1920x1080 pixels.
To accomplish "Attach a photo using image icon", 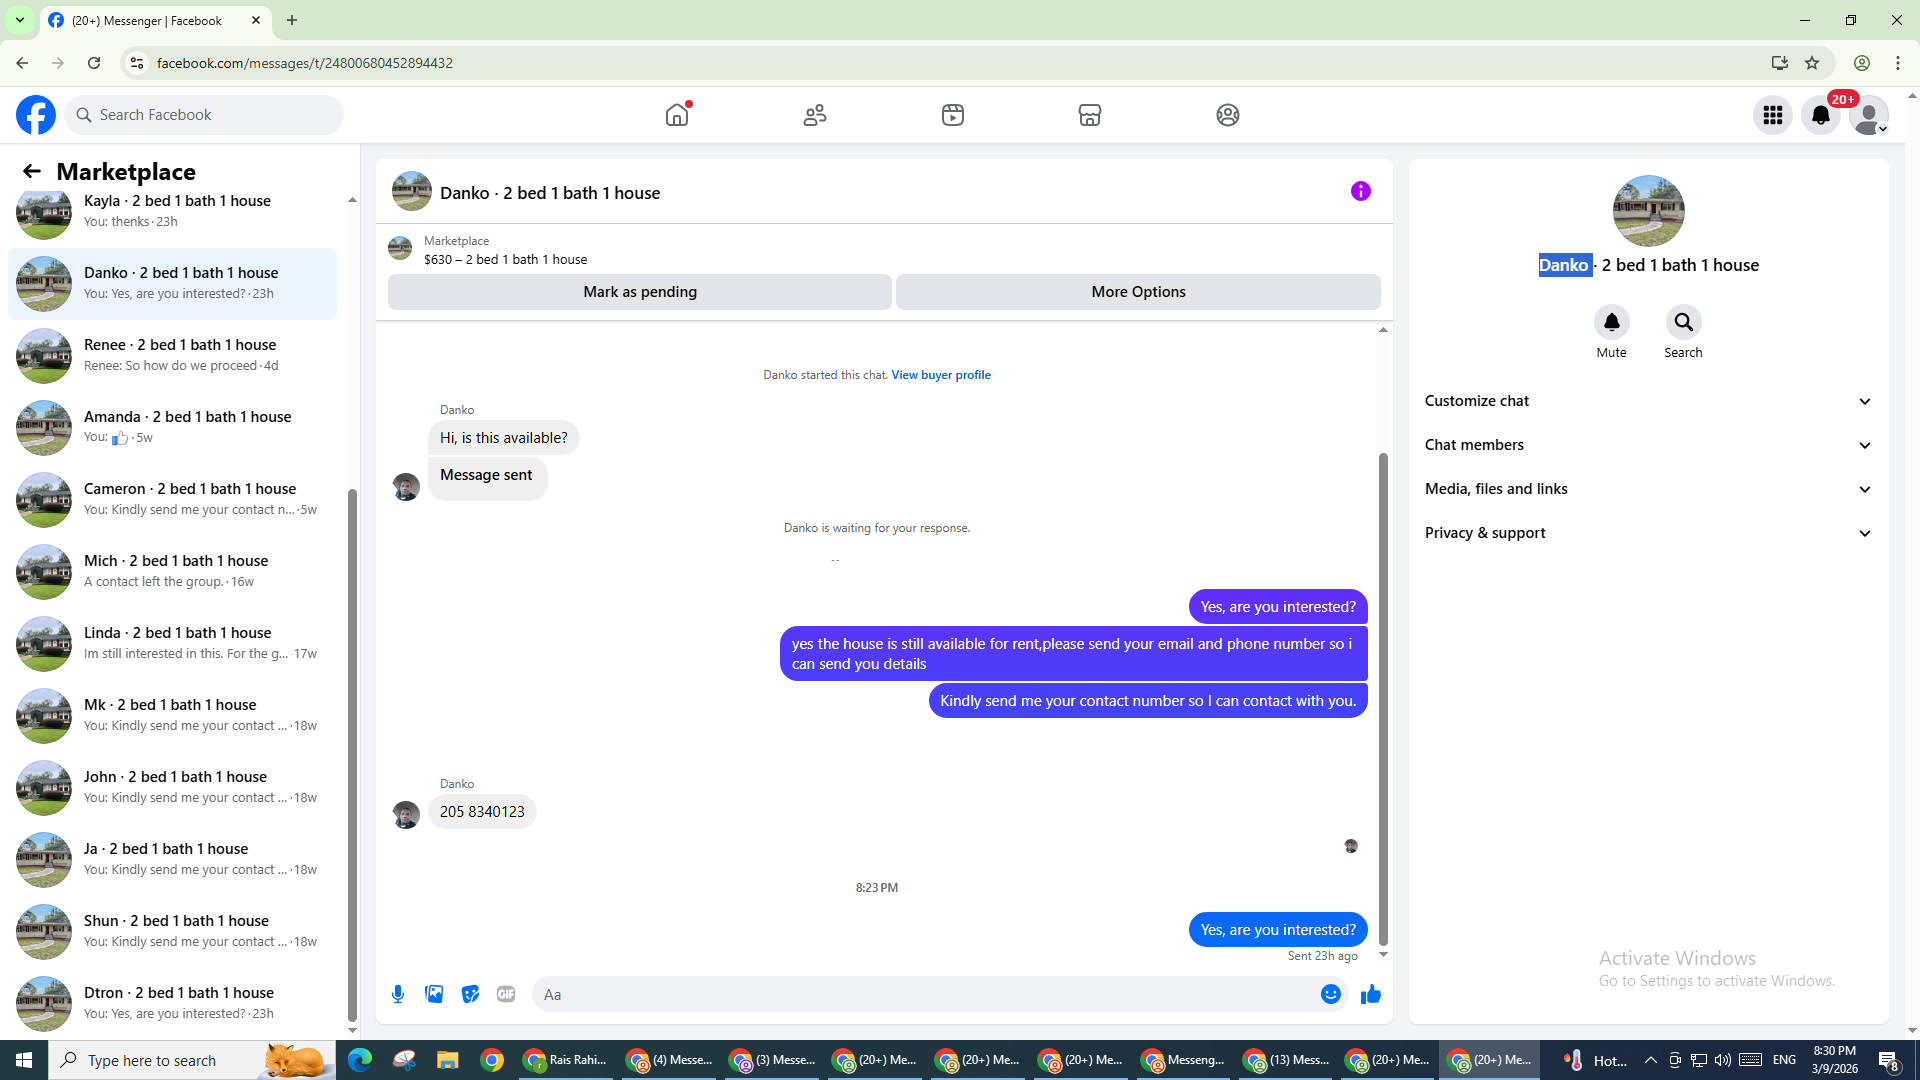I will click(434, 994).
